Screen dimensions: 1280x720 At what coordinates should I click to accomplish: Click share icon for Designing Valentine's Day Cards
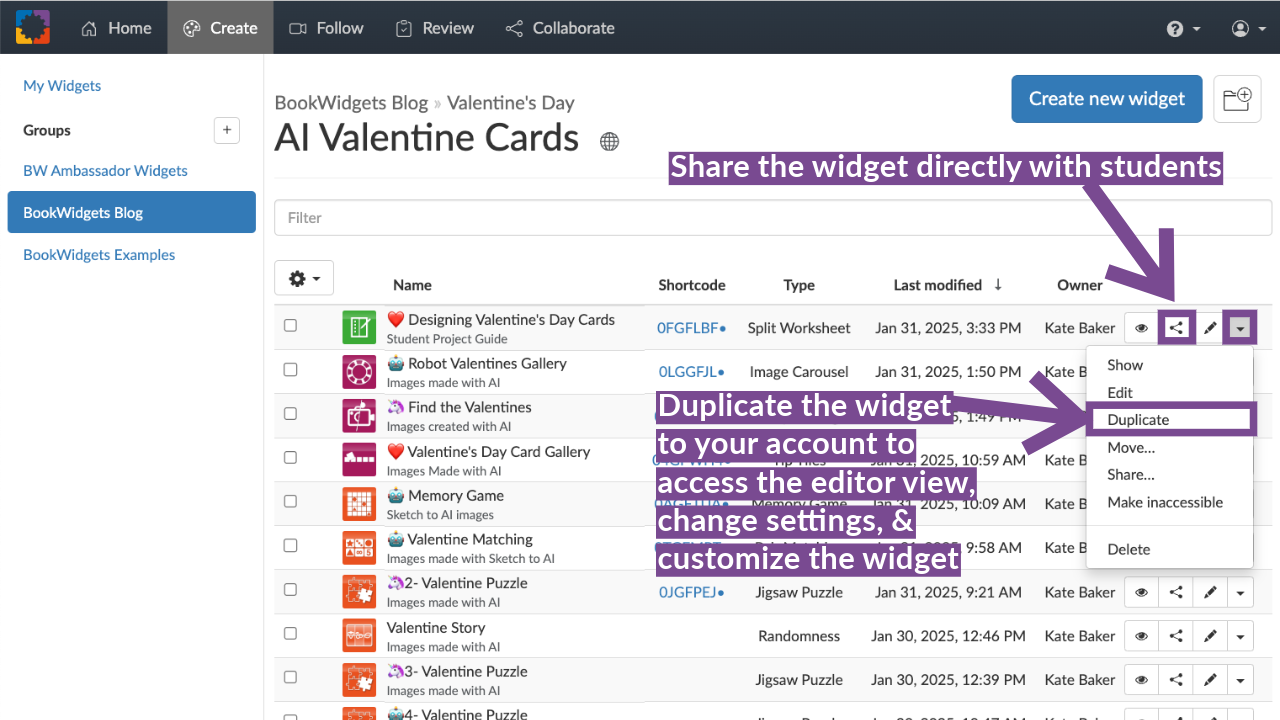(1176, 328)
